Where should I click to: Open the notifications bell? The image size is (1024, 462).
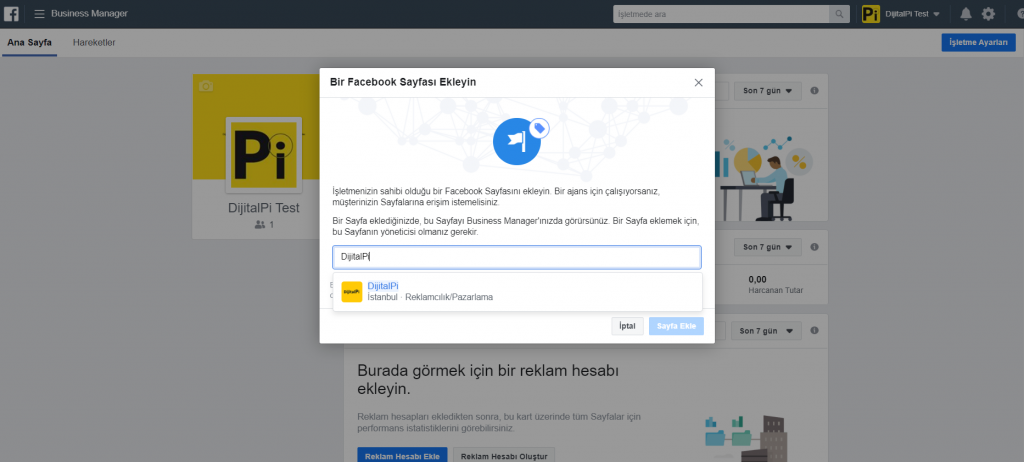click(966, 14)
